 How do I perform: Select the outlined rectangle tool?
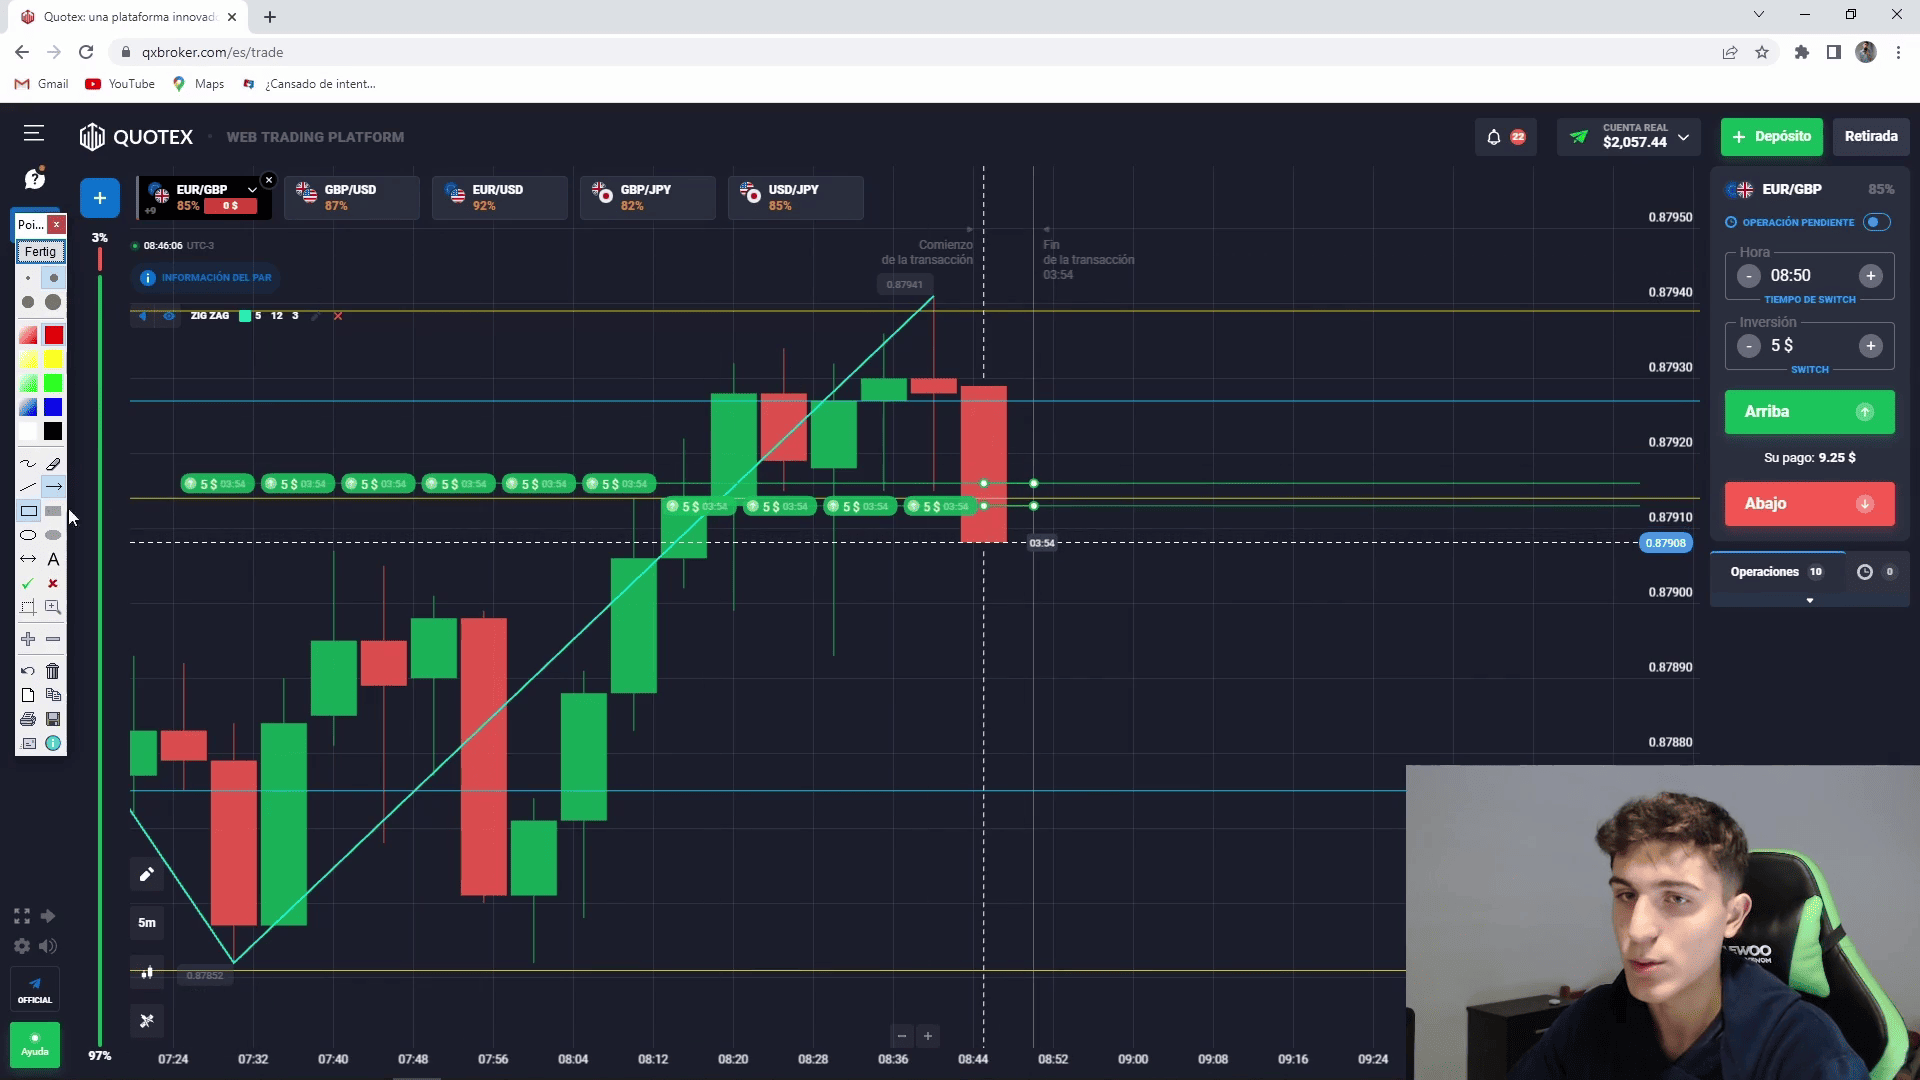click(28, 511)
